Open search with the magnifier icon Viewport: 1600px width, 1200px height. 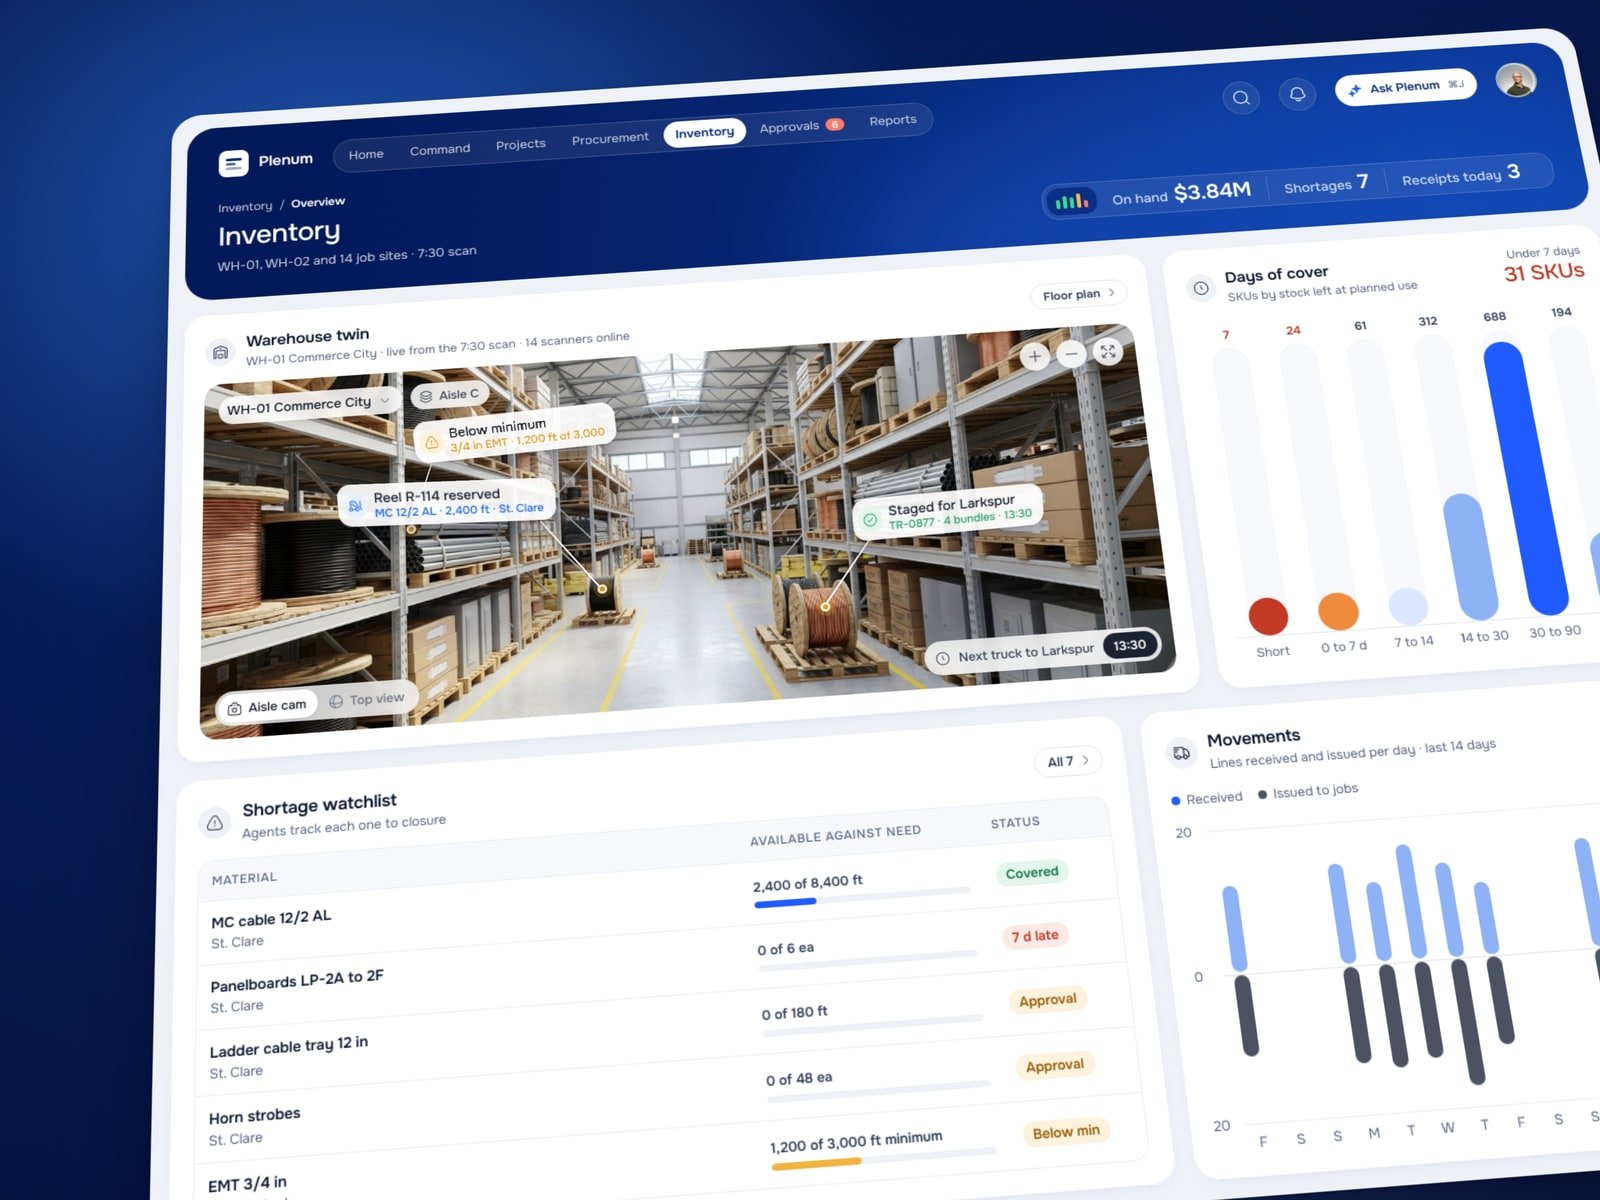pos(1241,97)
